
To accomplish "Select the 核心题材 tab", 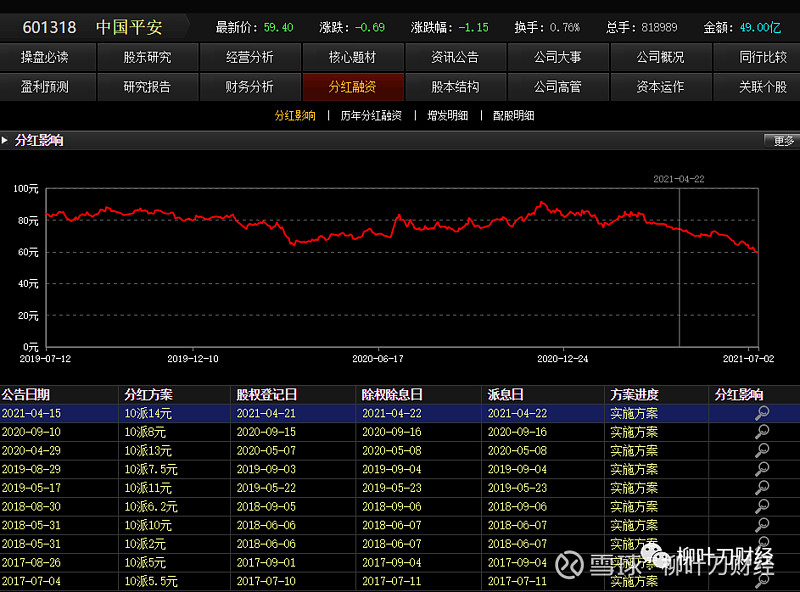I will click(x=353, y=57).
